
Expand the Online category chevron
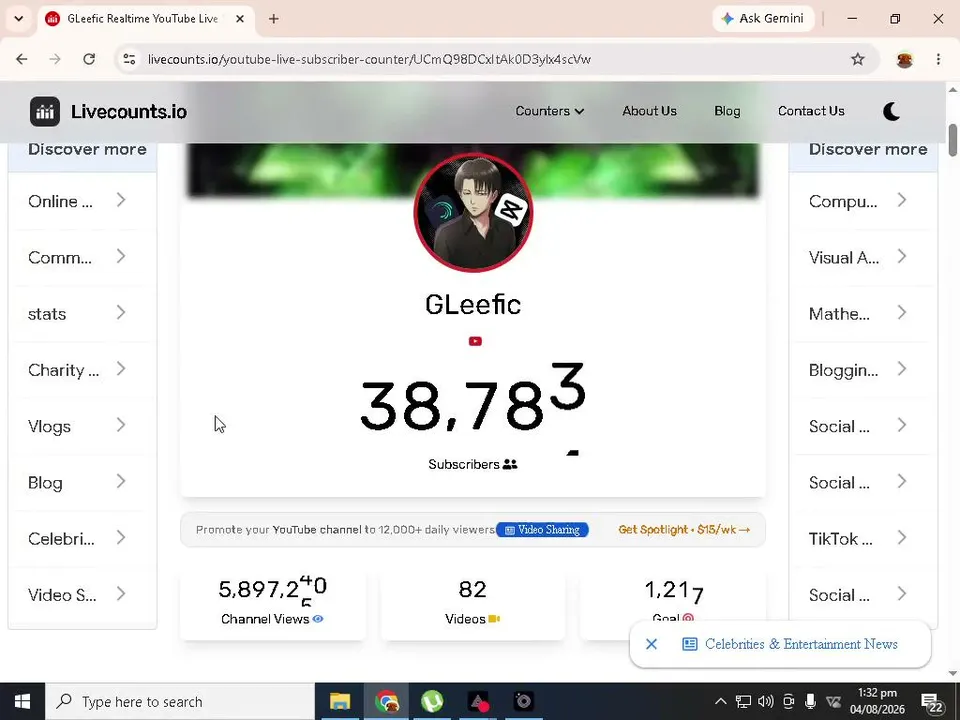(x=121, y=200)
